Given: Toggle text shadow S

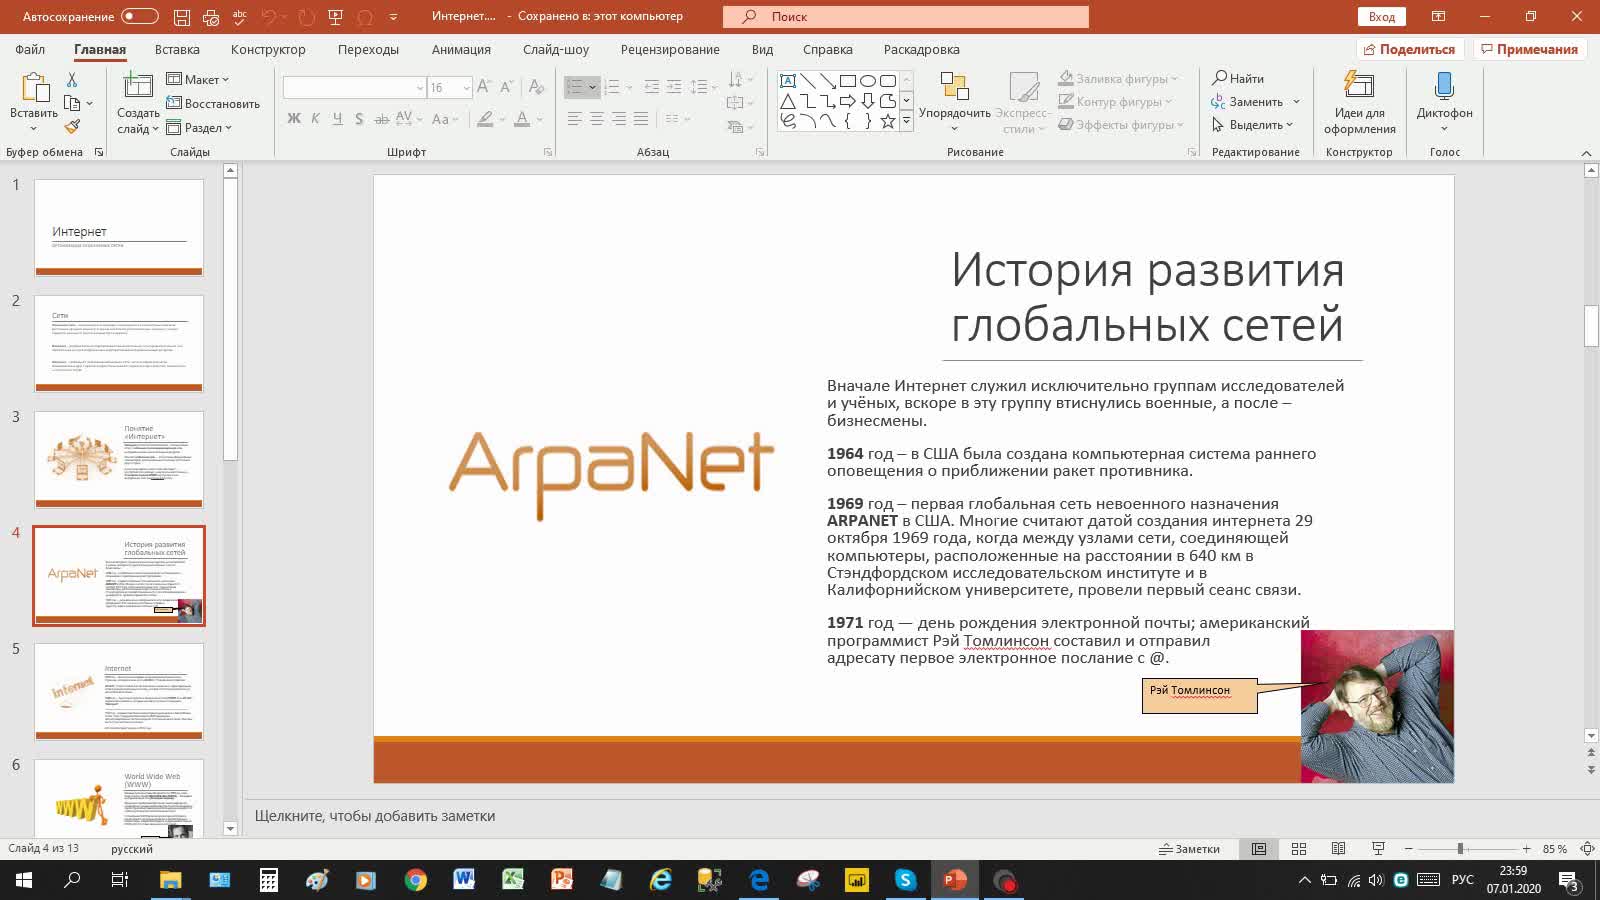Looking at the screenshot, I should click(x=359, y=118).
